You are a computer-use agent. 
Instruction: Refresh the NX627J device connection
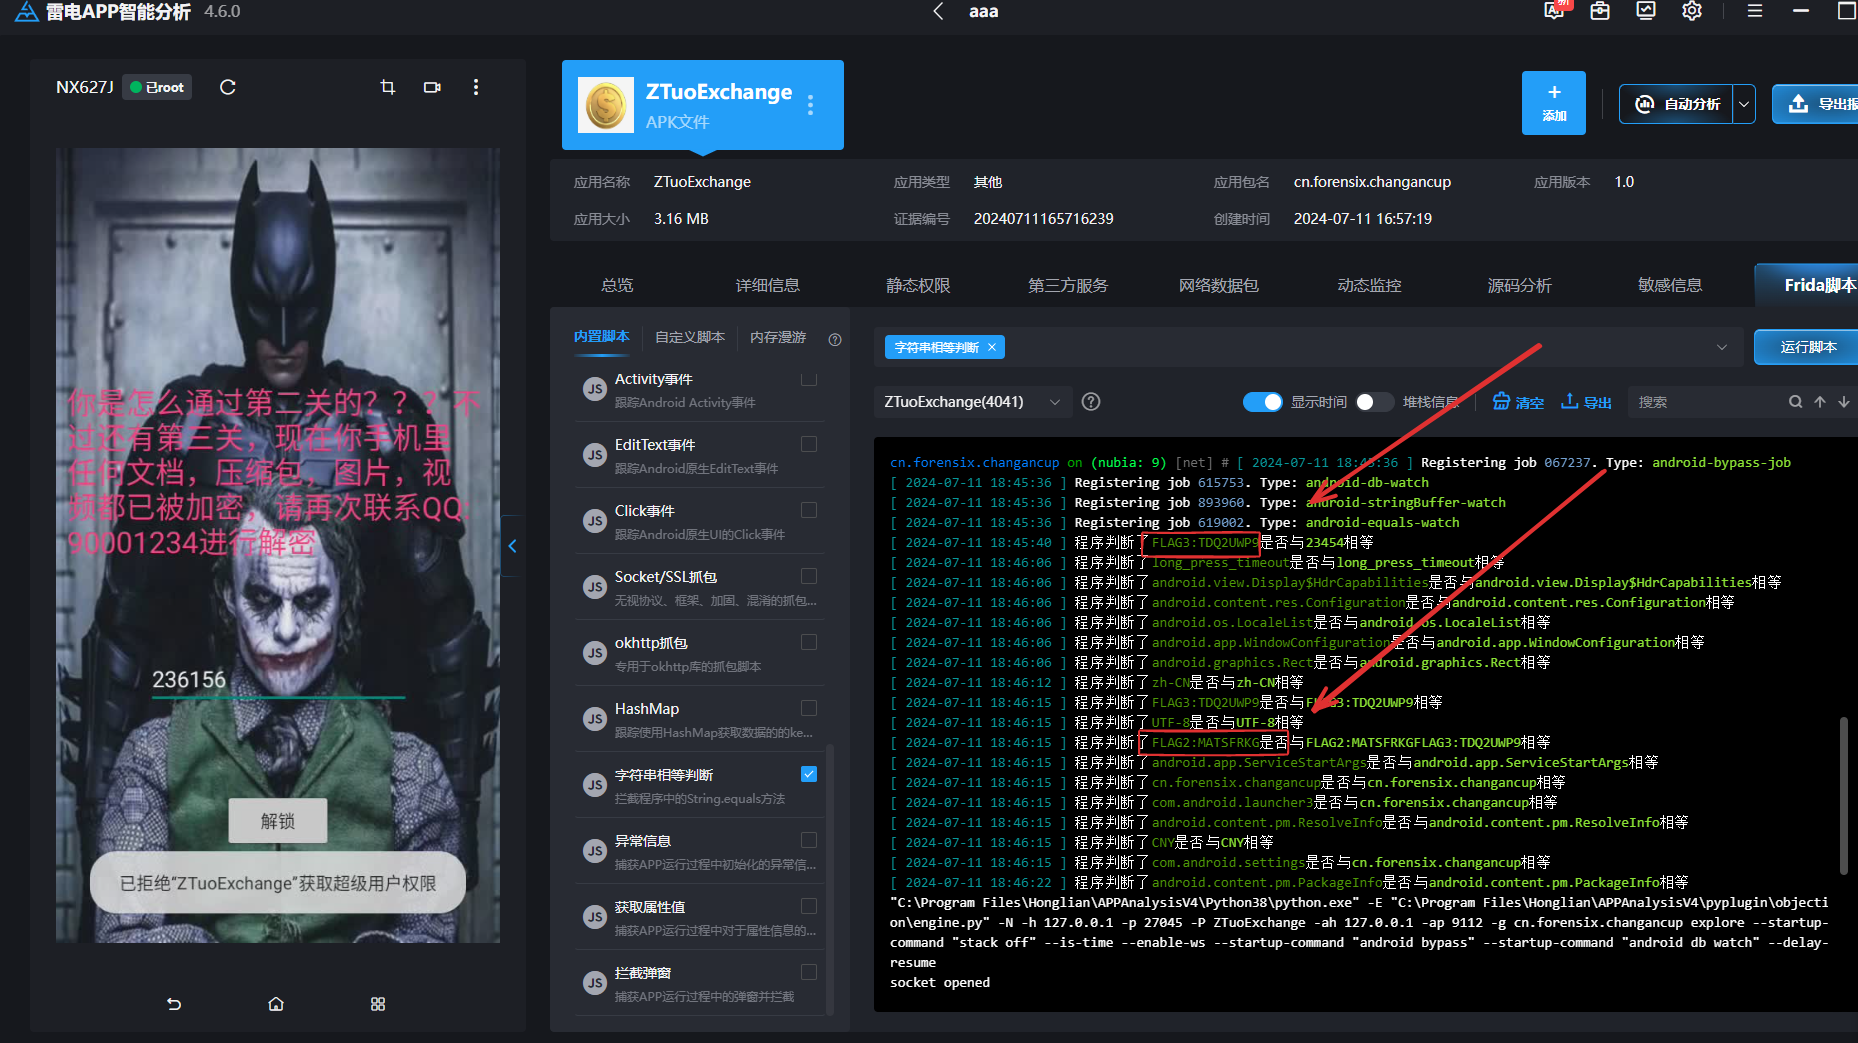click(228, 87)
